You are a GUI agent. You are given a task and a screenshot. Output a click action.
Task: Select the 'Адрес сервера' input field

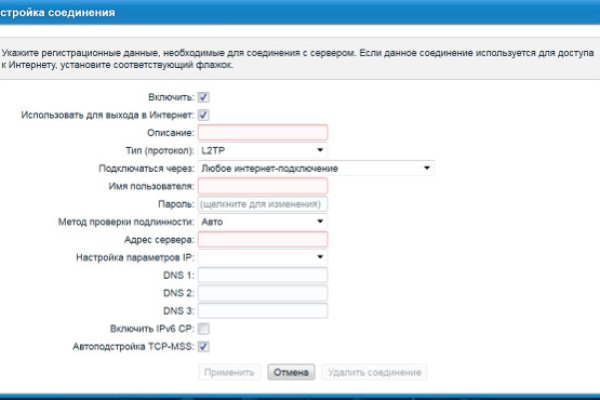[263, 239]
